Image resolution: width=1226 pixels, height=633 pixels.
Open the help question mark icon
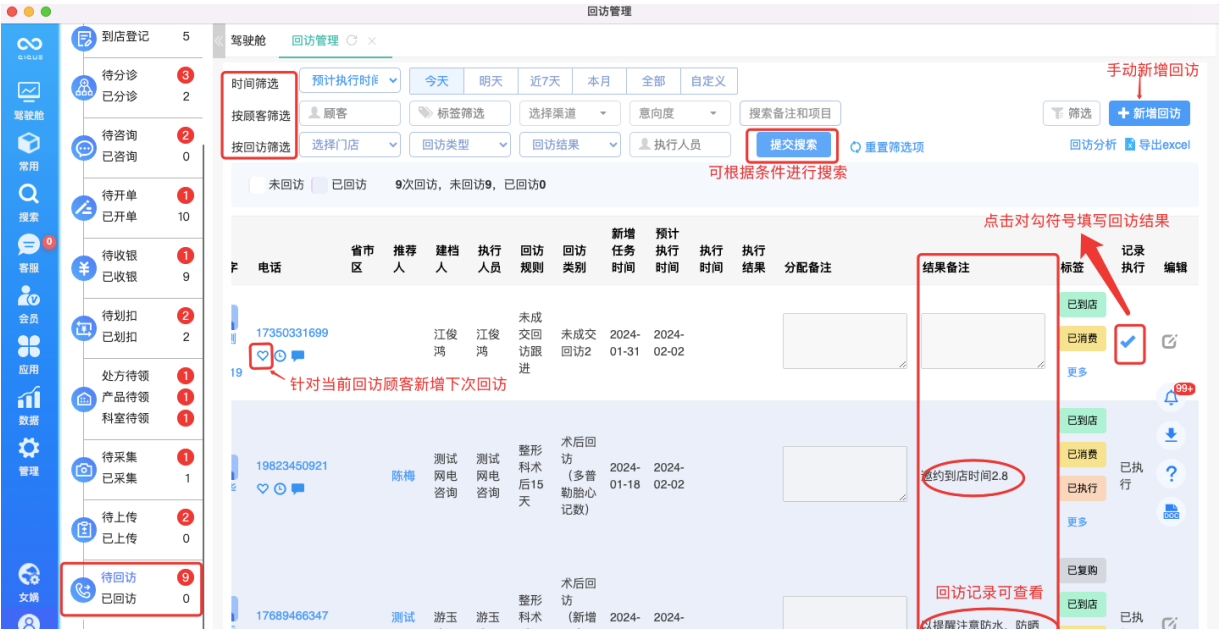click(1171, 473)
